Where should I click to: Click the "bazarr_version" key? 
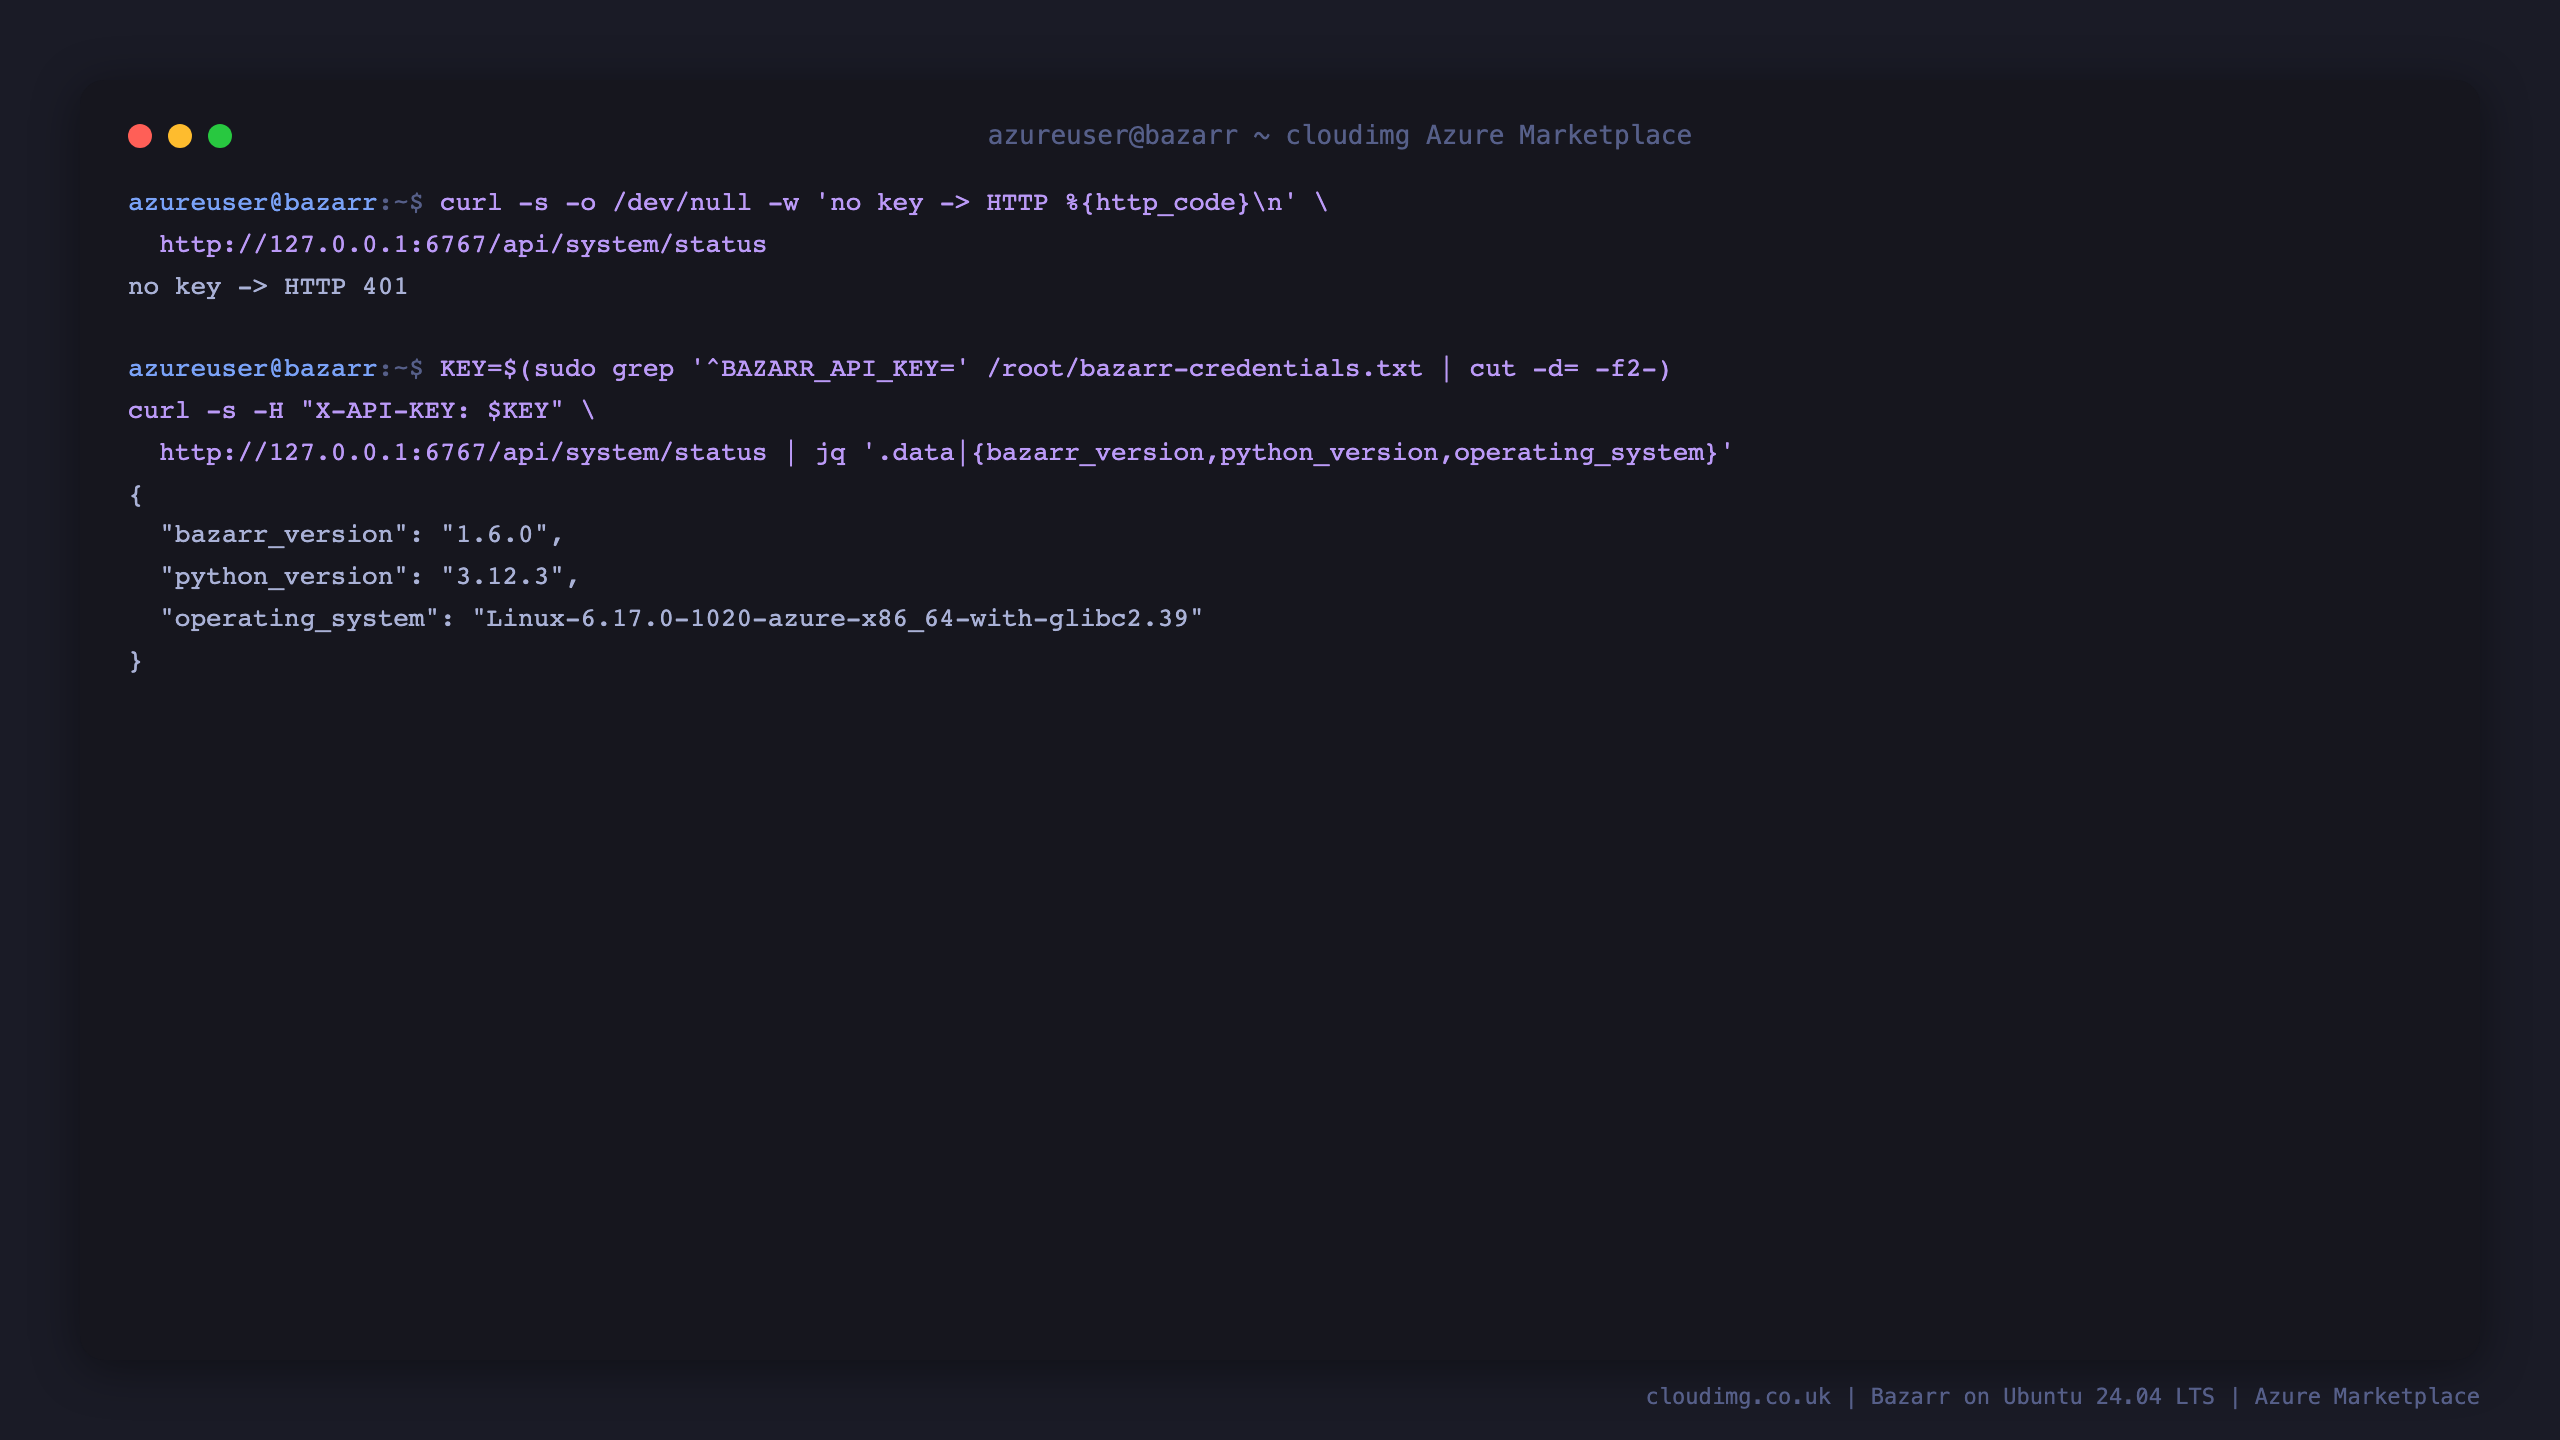[x=284, y=535]
